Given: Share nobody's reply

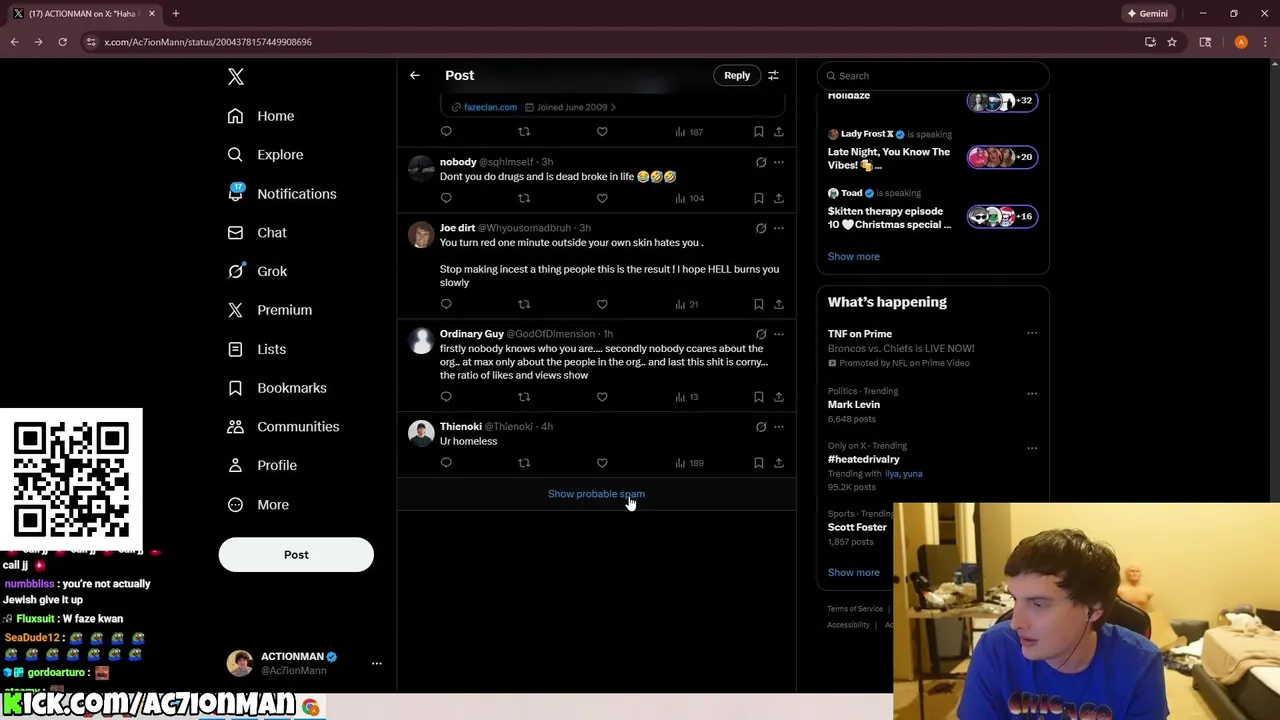Looking at the screenshot, I should coord(779,198).
